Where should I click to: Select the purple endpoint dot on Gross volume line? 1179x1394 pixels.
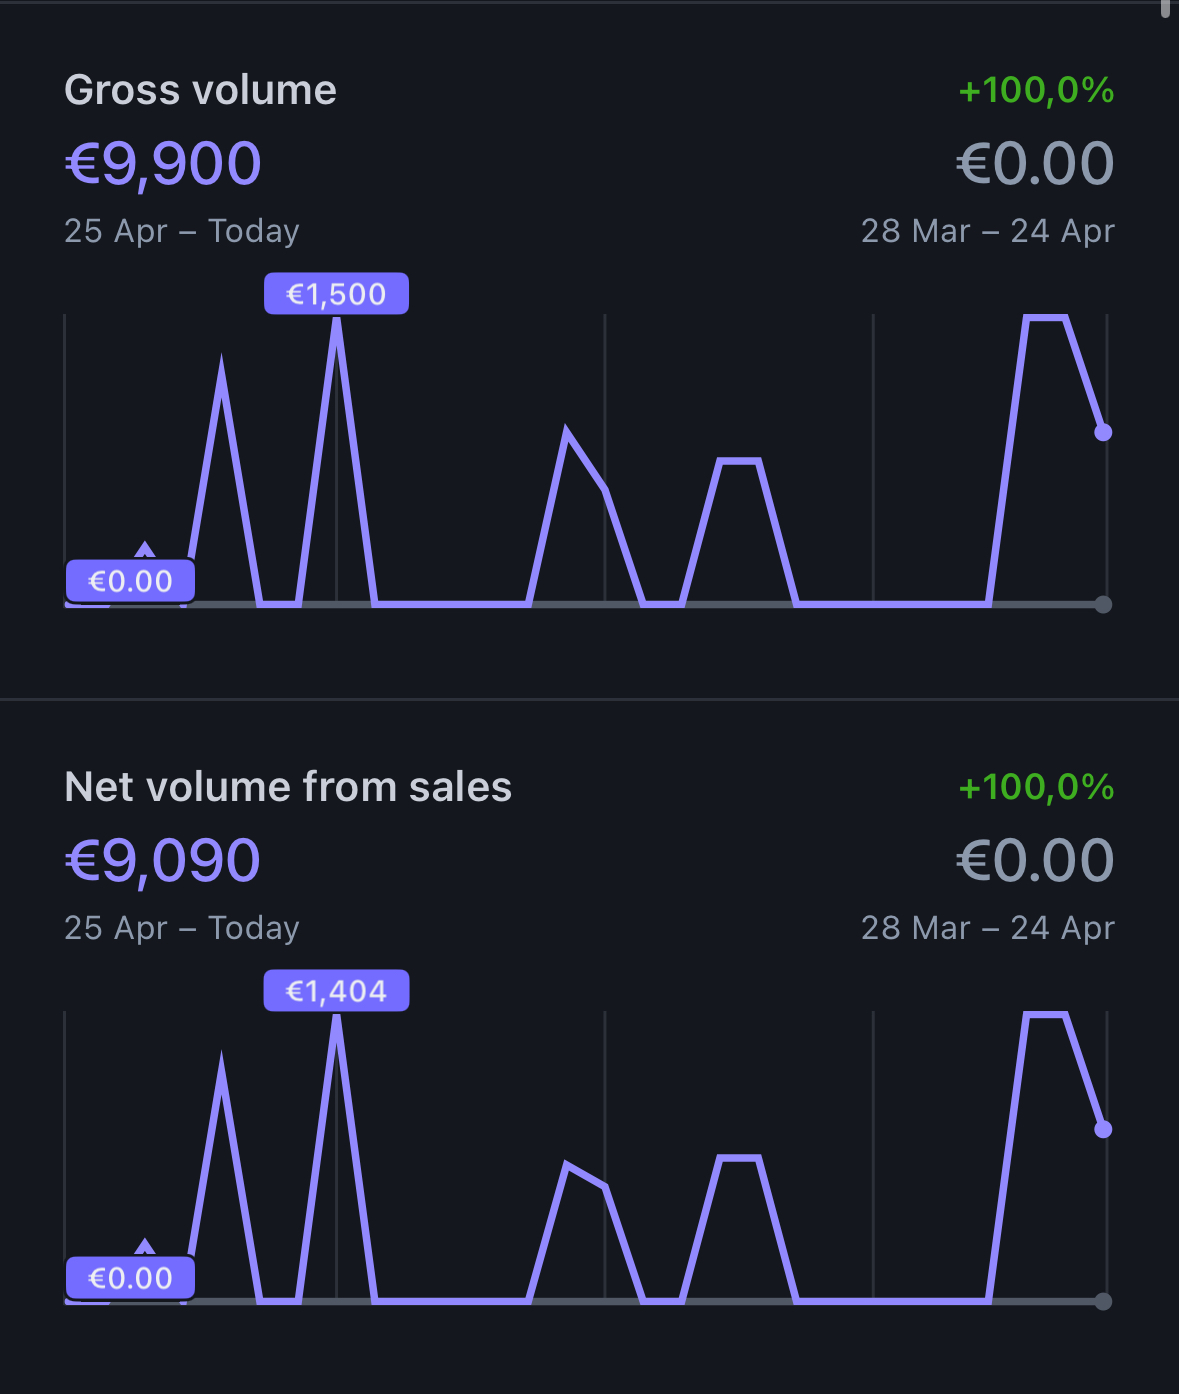tap(1103, 432)
